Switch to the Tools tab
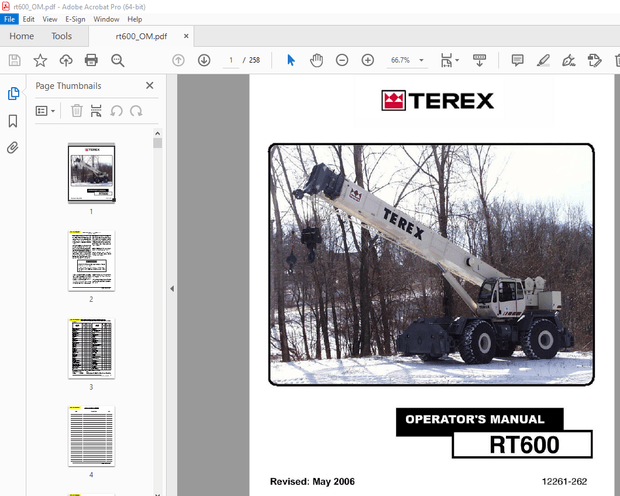The width and height of the screenshot is (620, 496). point(61,36)
